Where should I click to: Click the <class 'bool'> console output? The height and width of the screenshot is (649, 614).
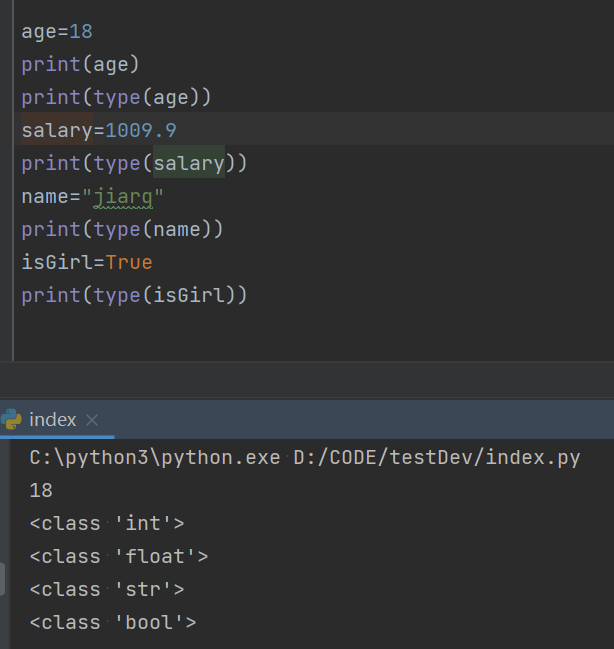coord(113,622)
